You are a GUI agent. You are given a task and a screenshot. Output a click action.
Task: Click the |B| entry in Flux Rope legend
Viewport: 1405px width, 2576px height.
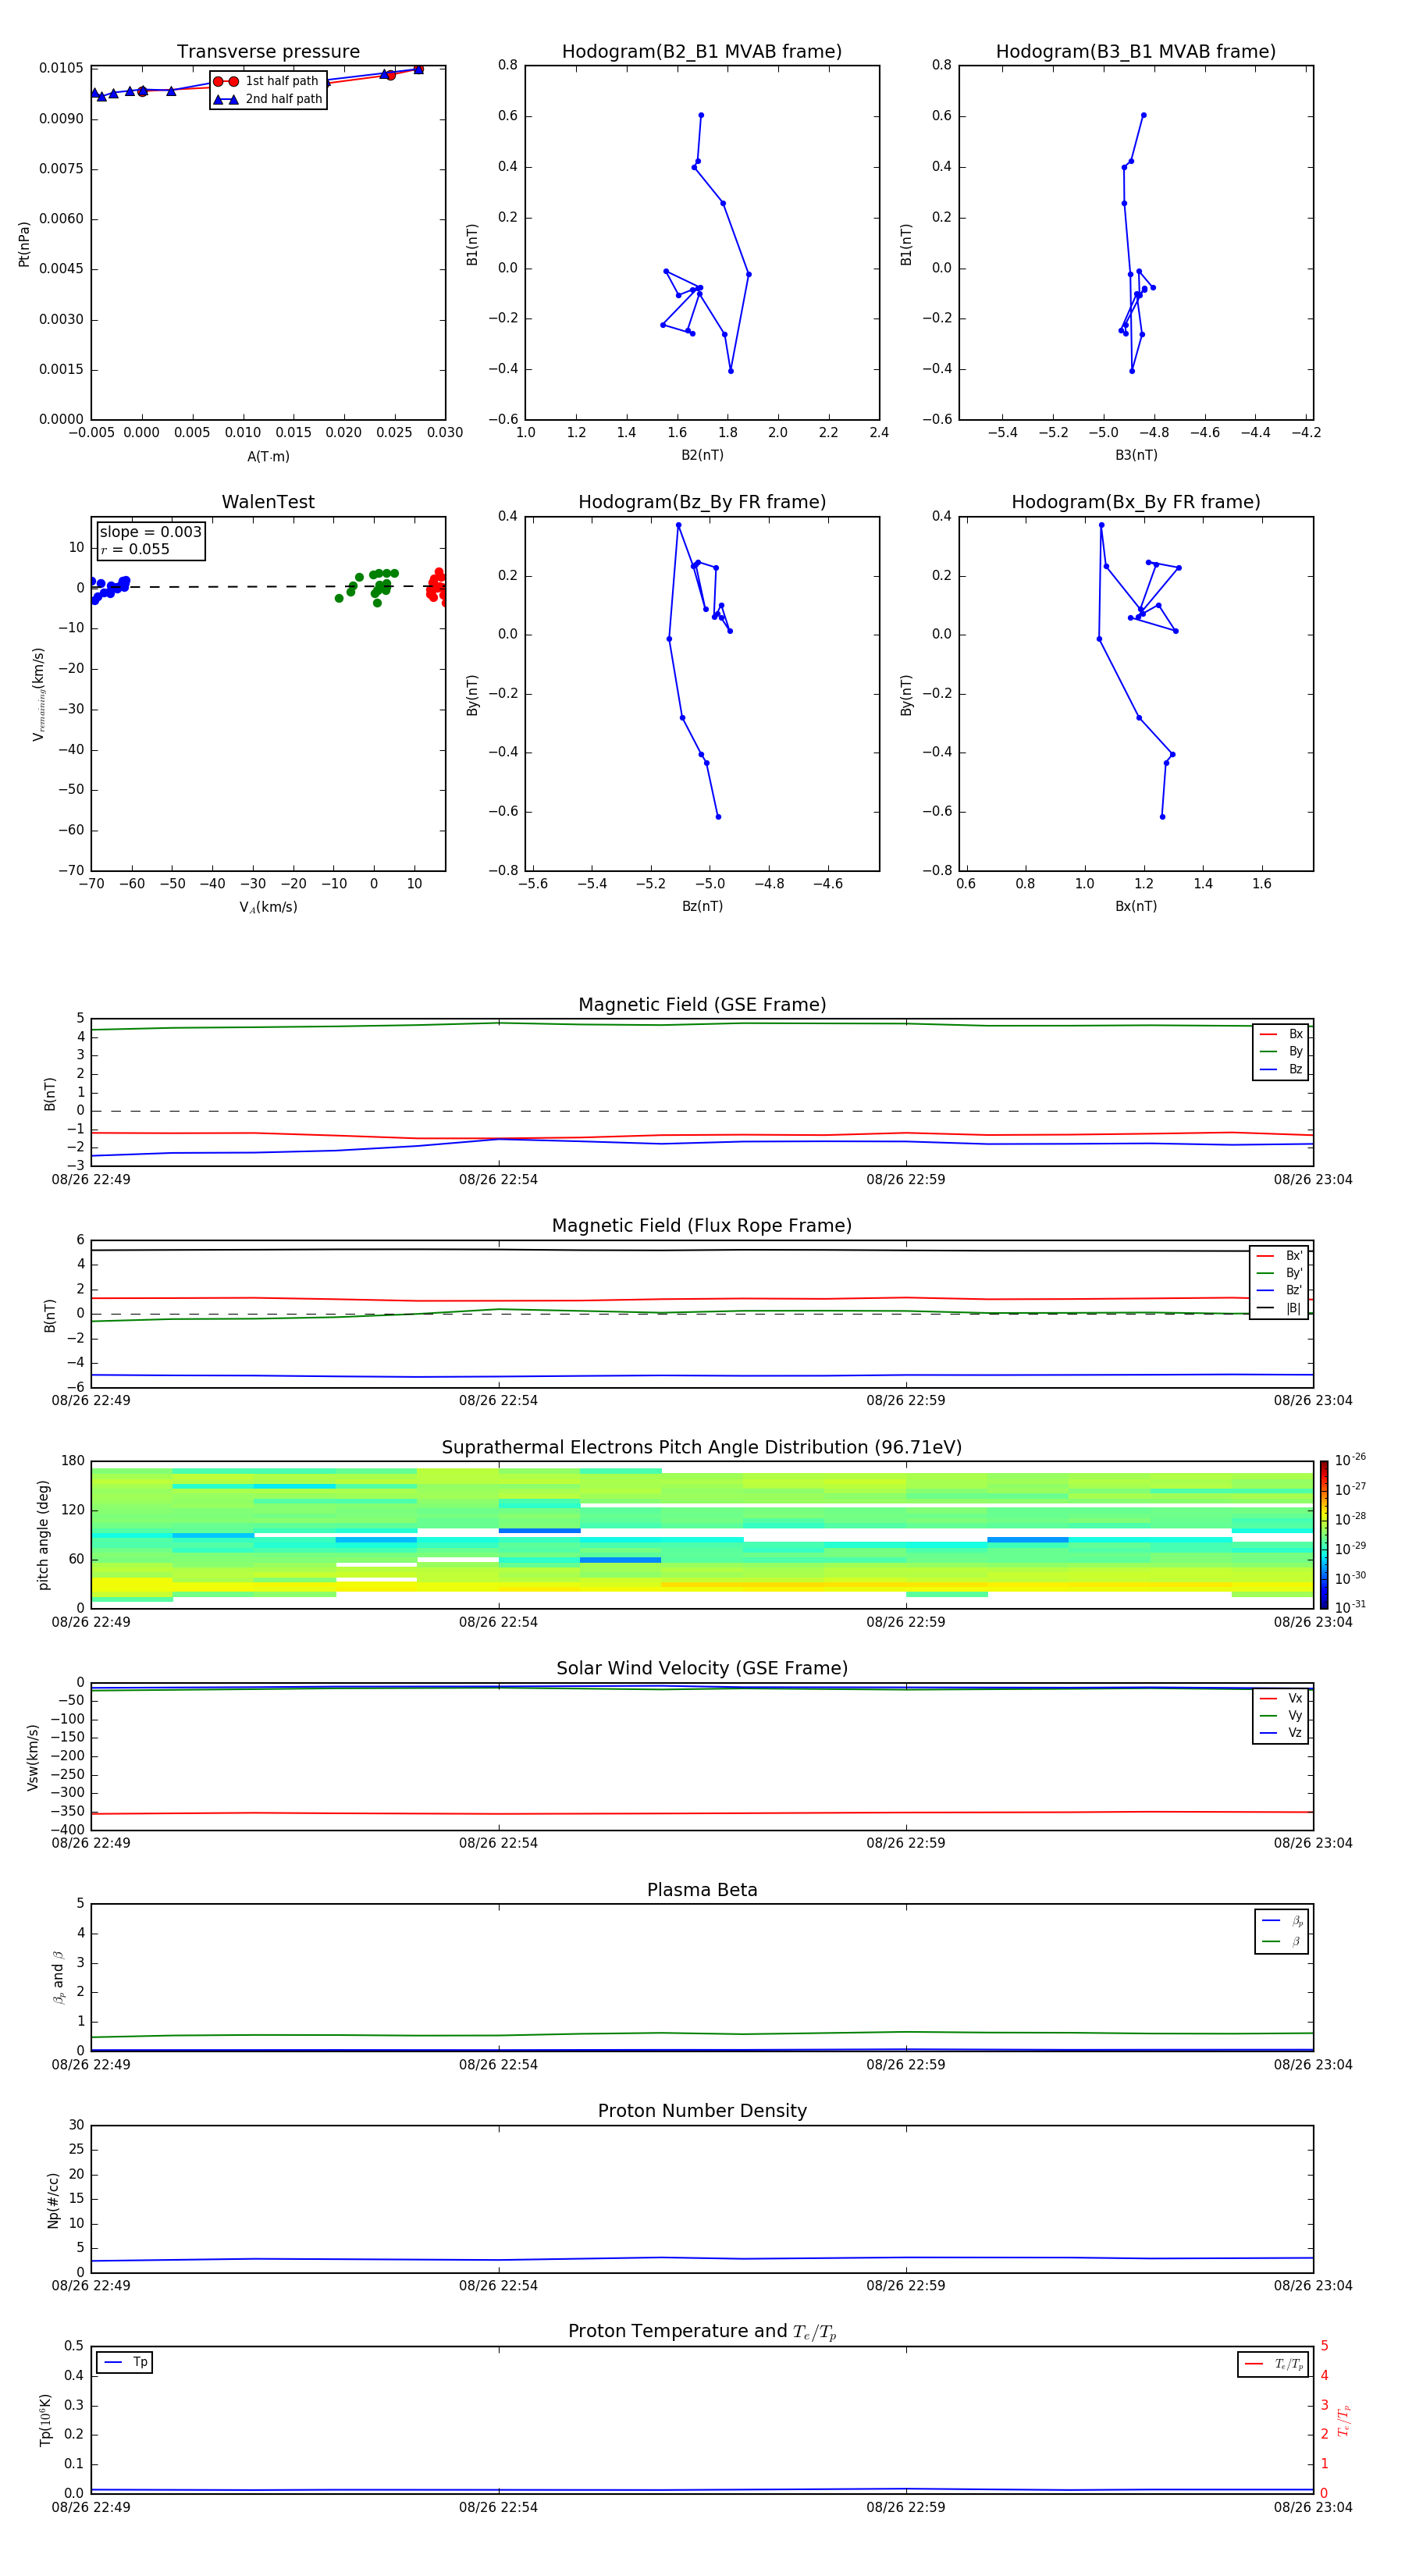pyautogui.click(x=1279, y=1308)
